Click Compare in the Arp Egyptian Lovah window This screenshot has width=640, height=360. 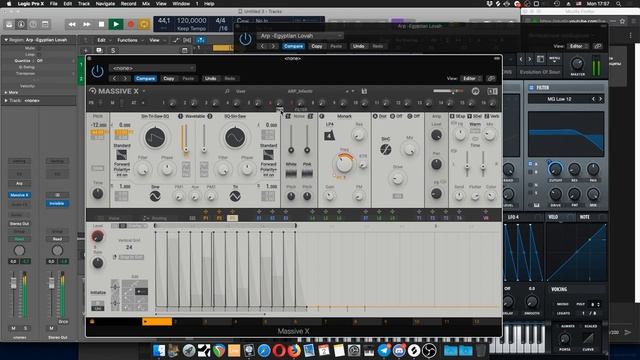293,46
